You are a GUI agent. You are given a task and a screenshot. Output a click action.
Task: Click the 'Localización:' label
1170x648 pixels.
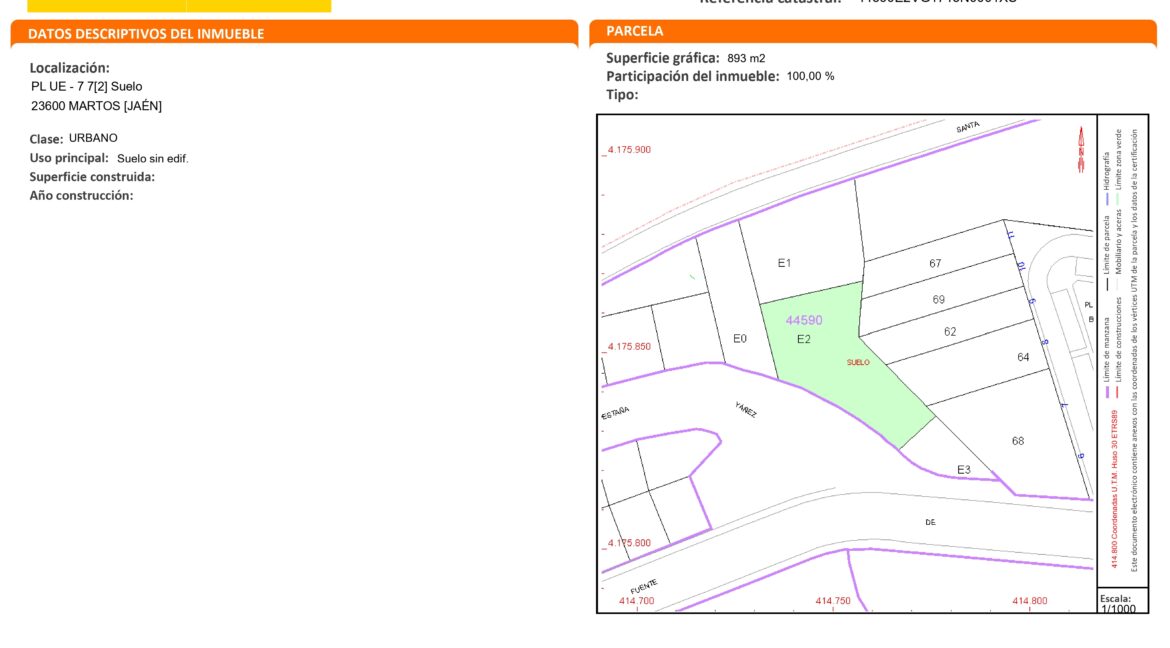click(69, 68)
